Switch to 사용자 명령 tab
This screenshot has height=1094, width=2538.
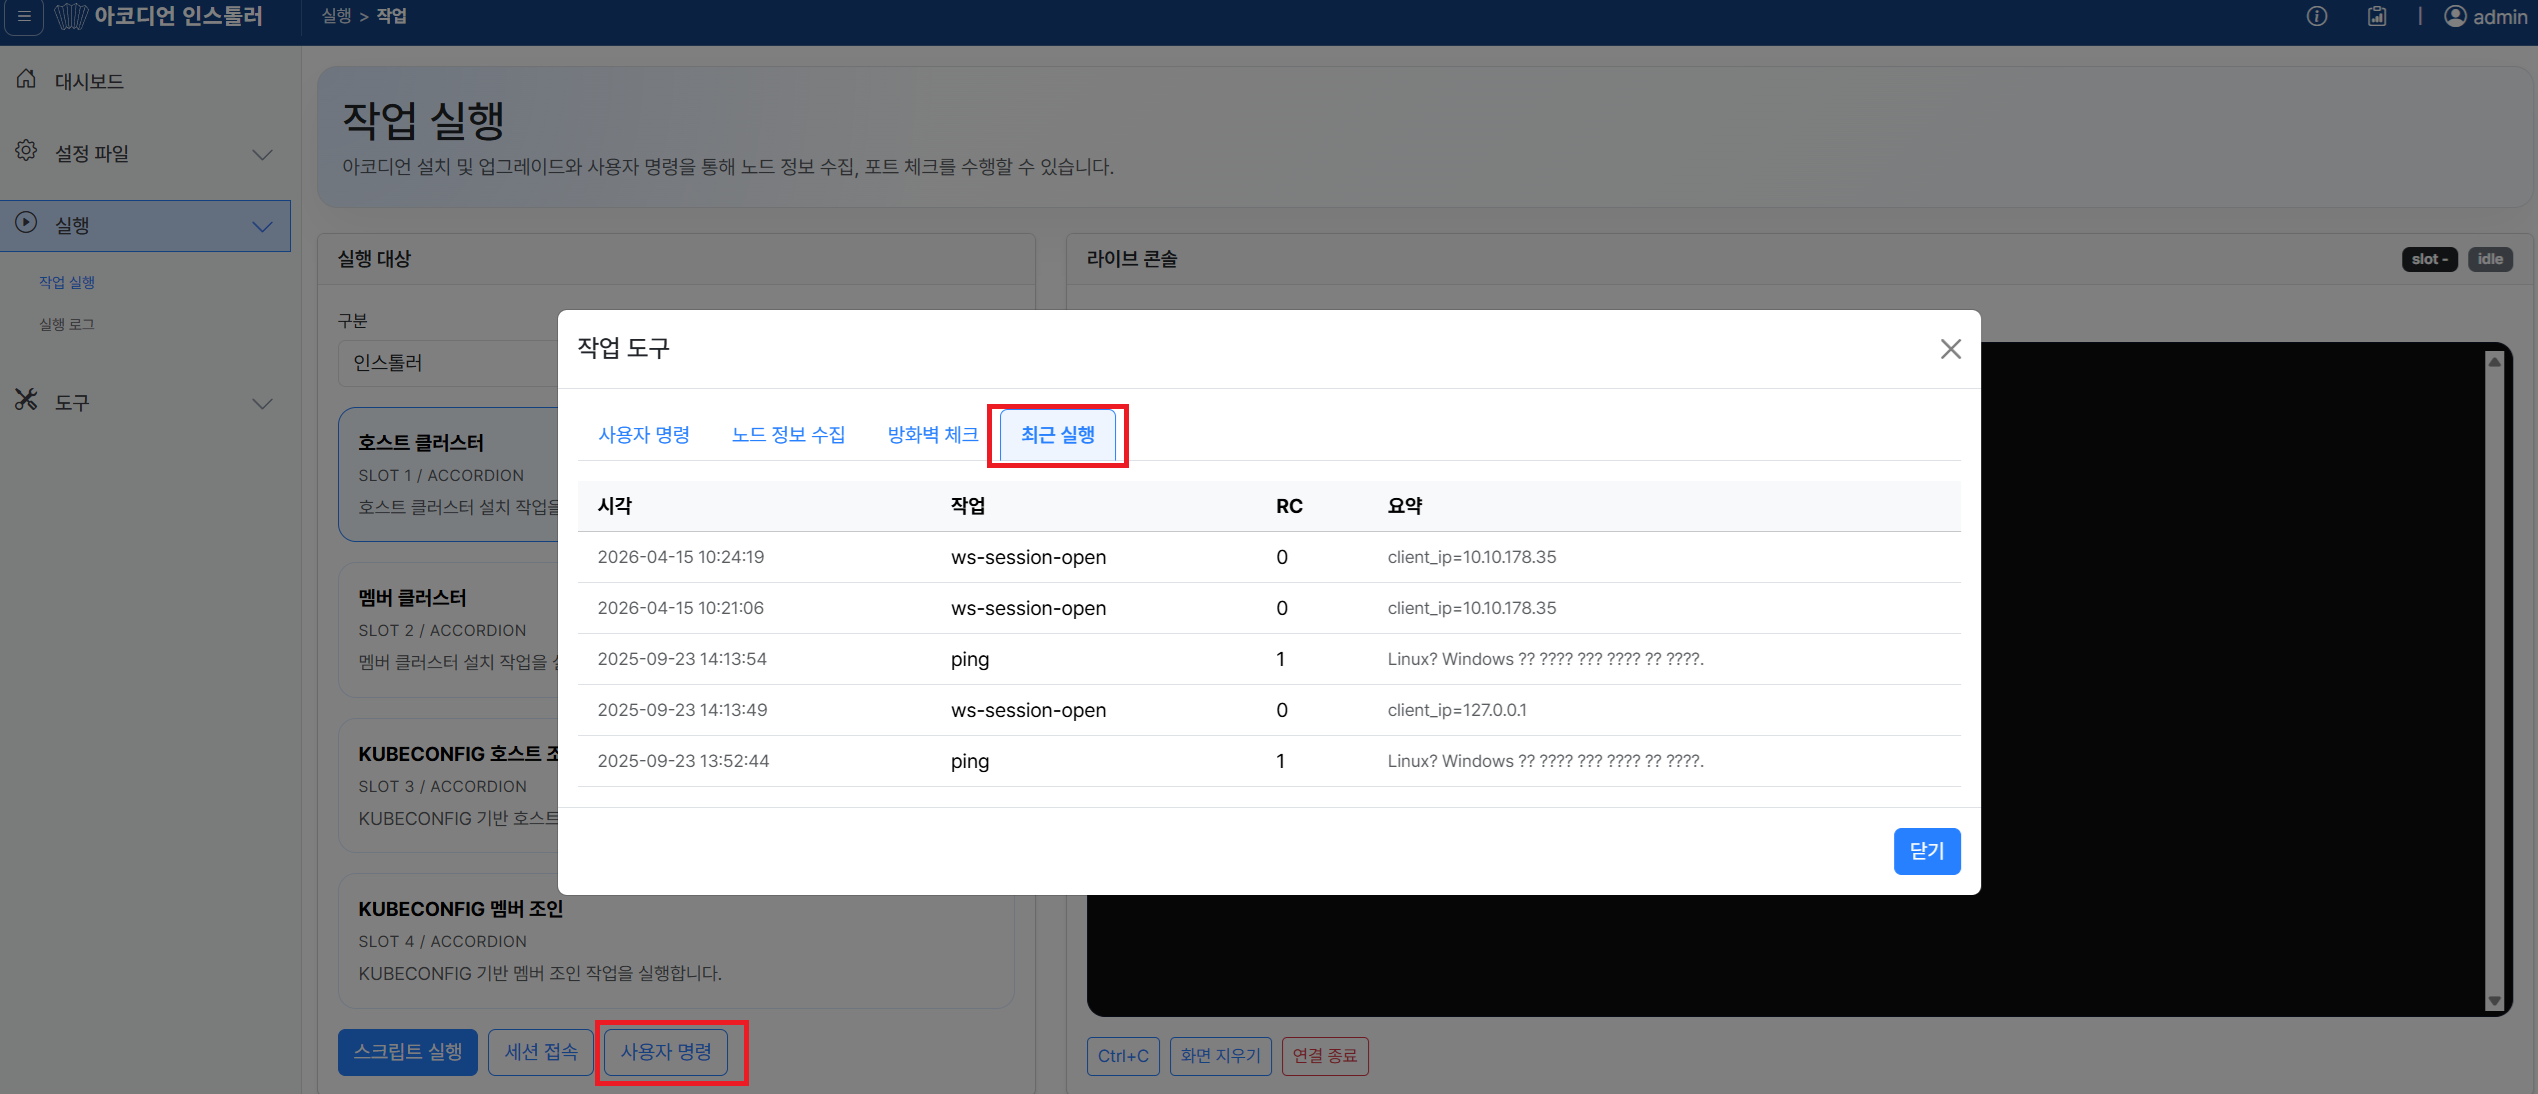pyautogui.click(x=644, y=435)
